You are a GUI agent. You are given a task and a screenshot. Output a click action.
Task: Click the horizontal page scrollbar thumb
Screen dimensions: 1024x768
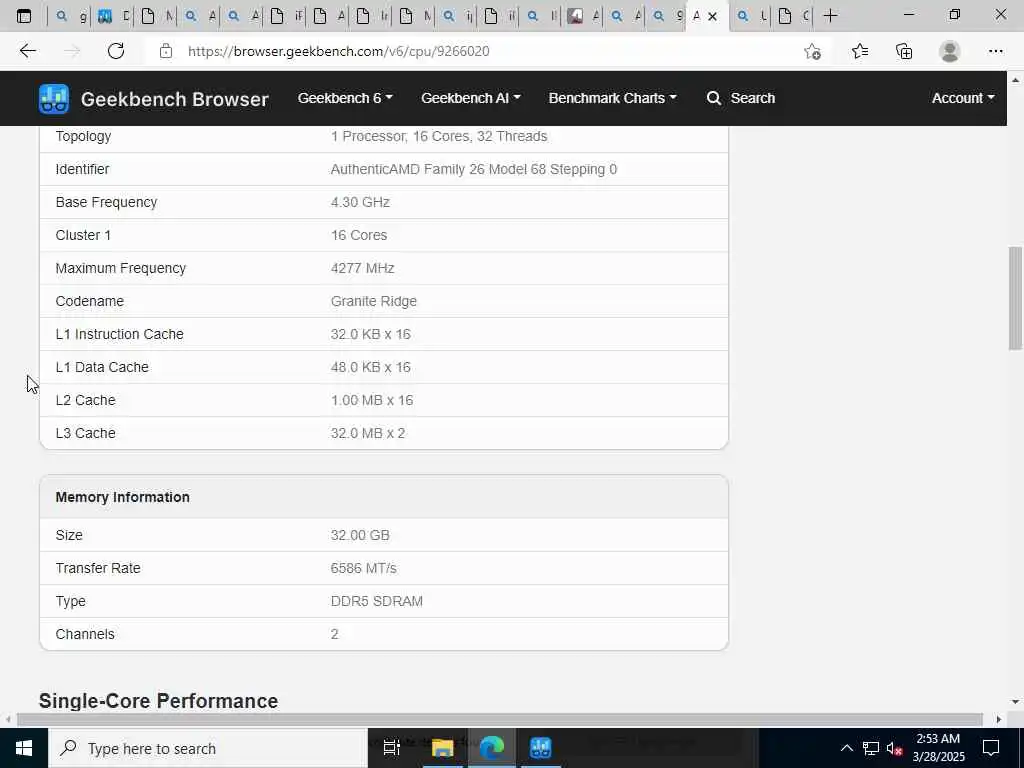point(500,720)
